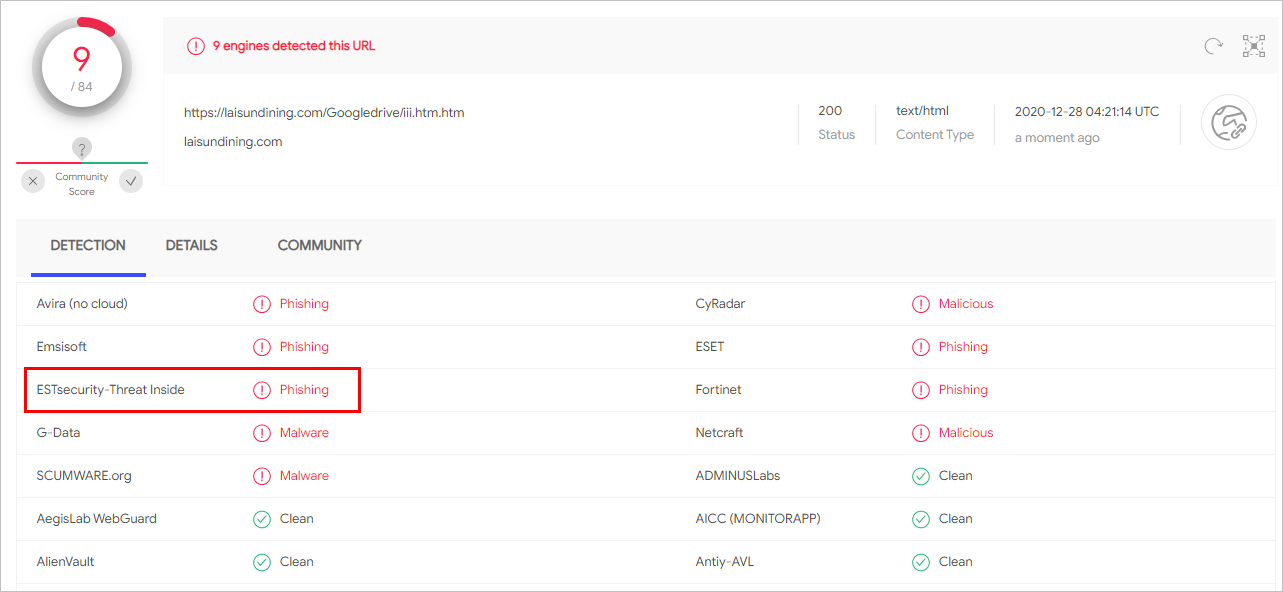Viewport: 1283px width, 592px height.
Task: Click the 200 Status value
Action: point(830,111)
